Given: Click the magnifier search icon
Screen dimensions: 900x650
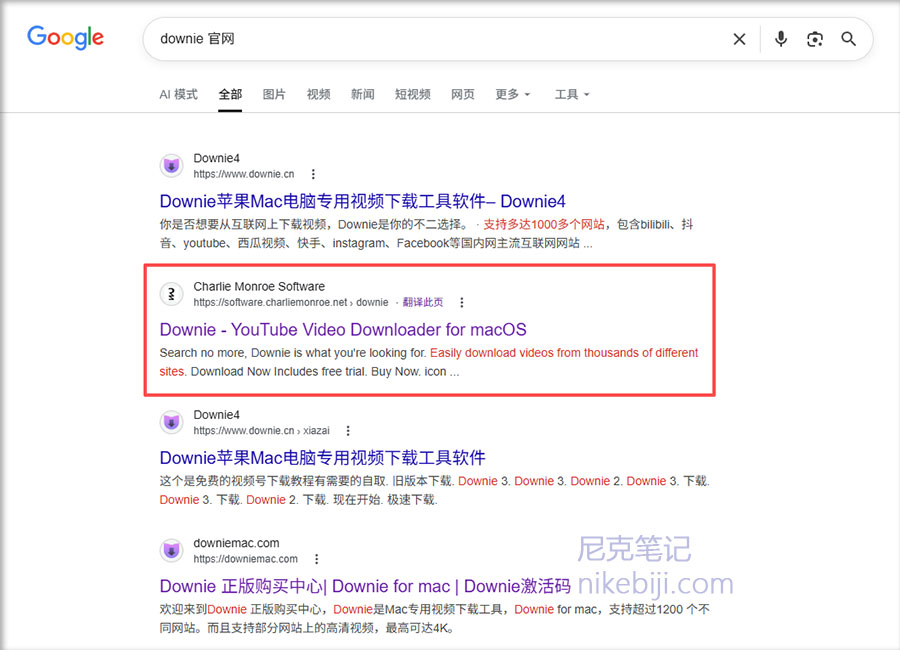Looking at the screenshot, I should 848,39.
